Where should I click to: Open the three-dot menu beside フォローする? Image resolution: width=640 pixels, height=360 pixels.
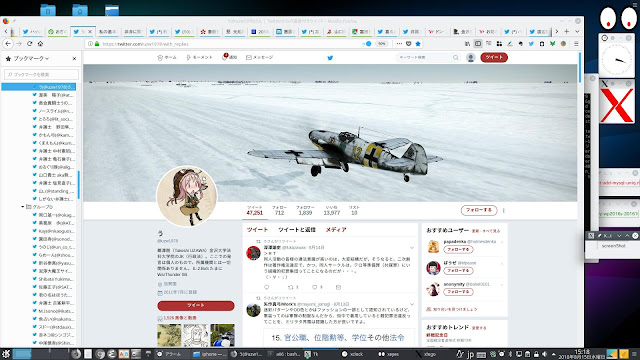[504, 211]
